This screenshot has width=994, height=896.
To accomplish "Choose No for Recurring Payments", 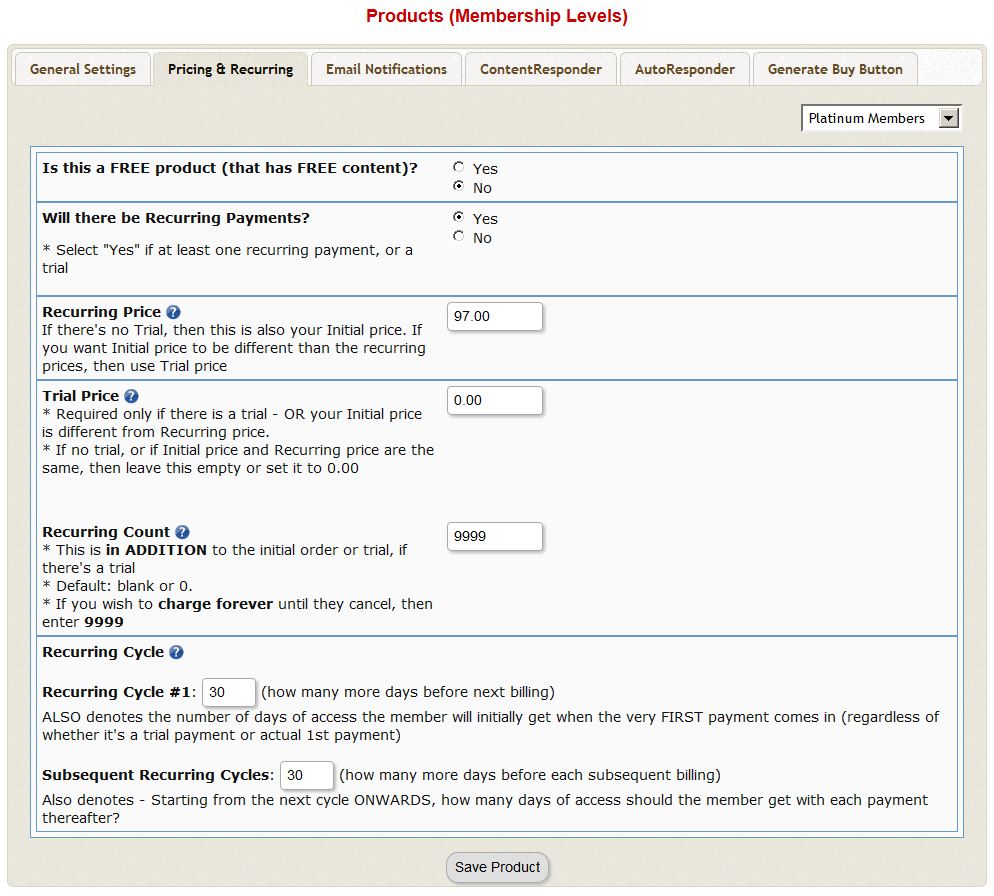I will tap(459, 237).
